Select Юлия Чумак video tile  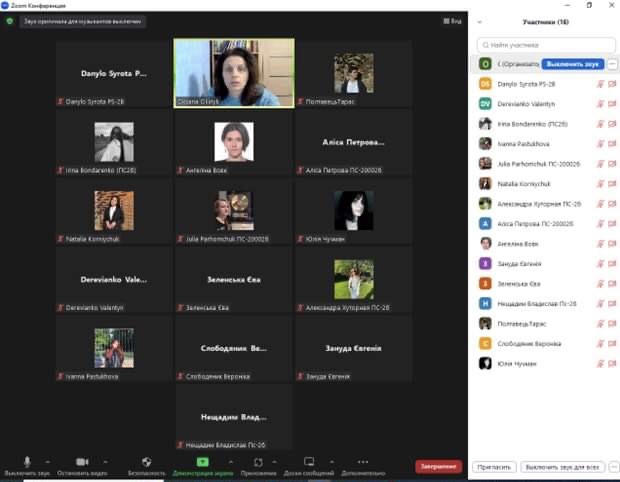tap(353, 211)
